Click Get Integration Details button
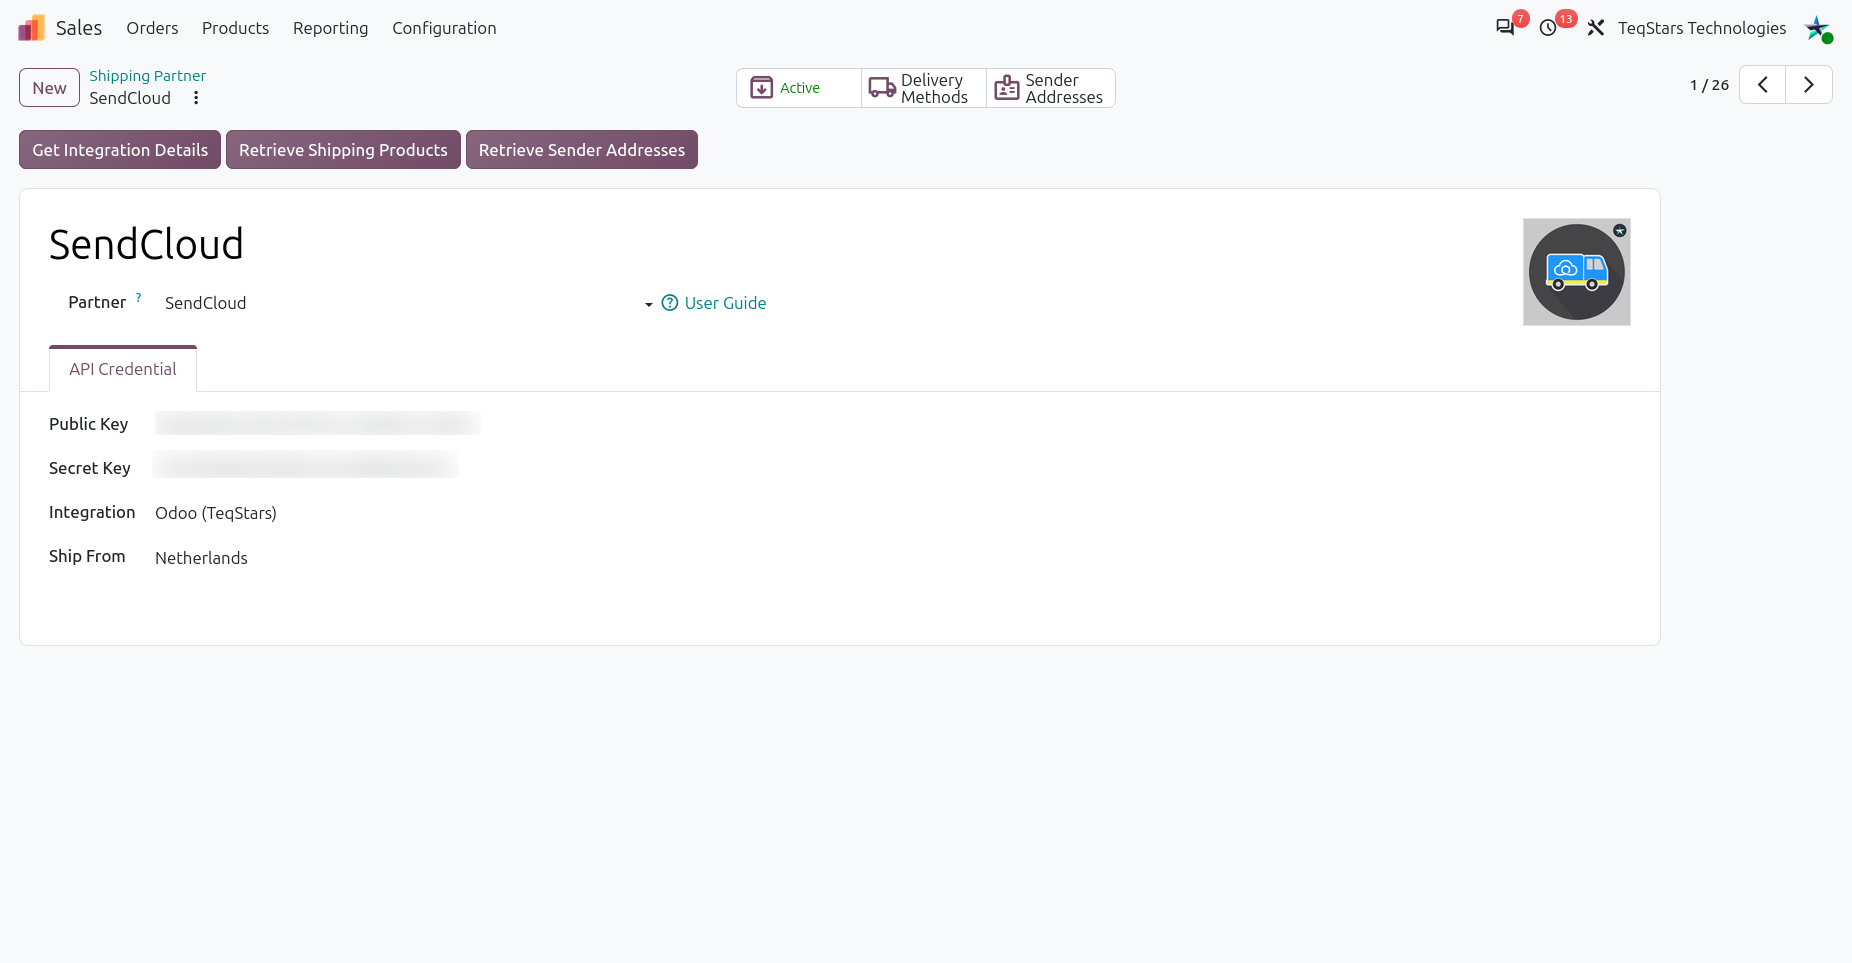 (x=120, y=150)
